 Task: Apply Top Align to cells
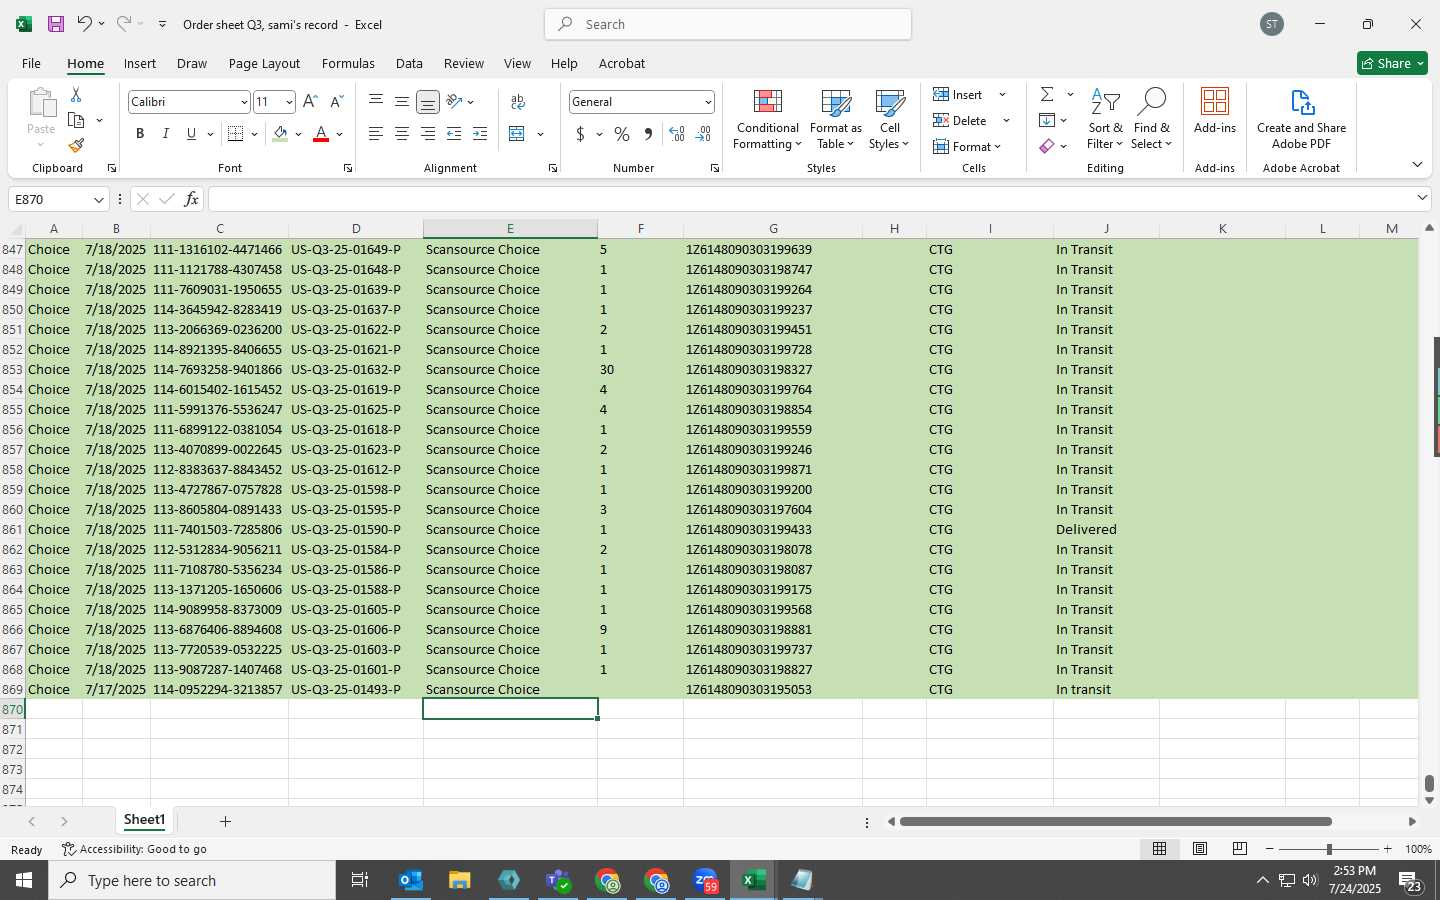[x=376, y=102]
